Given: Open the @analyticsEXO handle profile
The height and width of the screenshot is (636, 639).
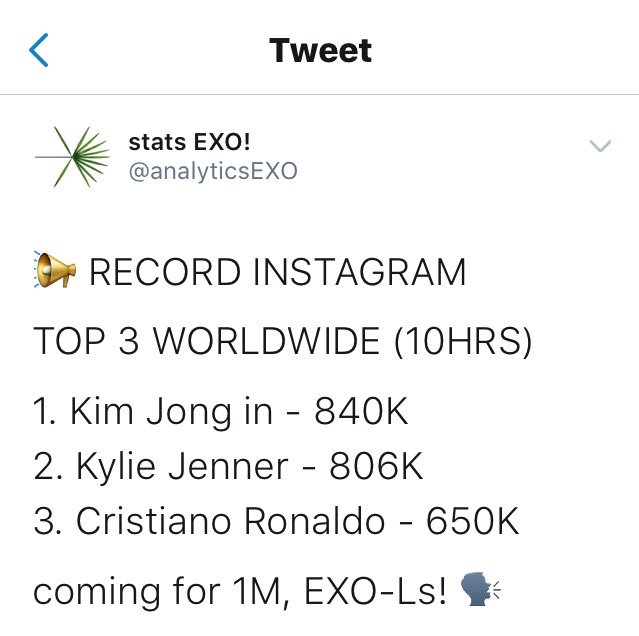Looking at the screenshot, I should coord(213,171).
